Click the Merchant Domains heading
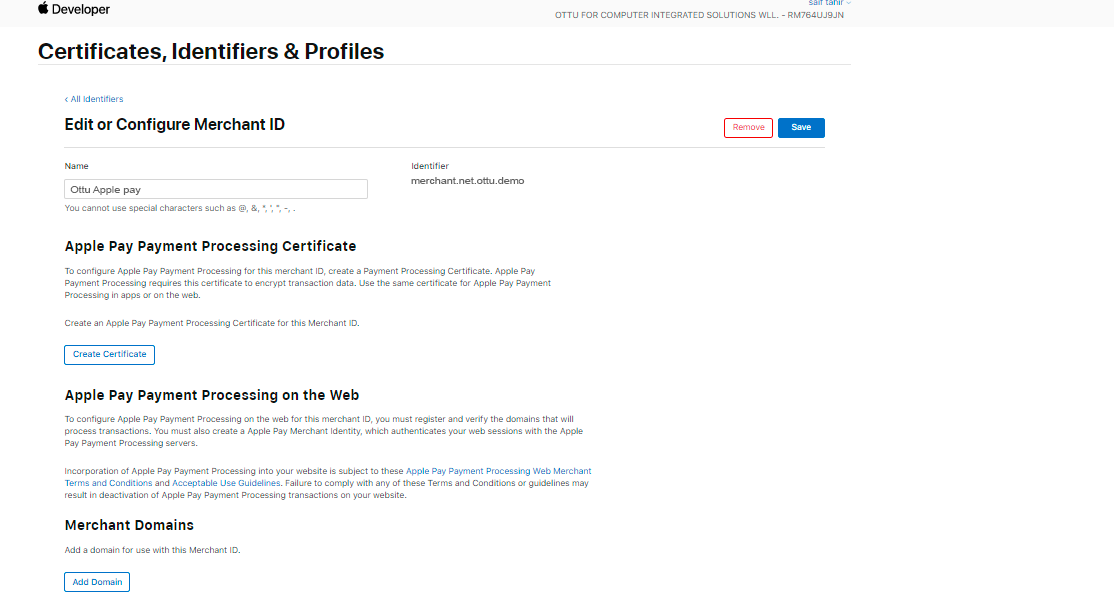1114x608 pixels. click(129, 525)
